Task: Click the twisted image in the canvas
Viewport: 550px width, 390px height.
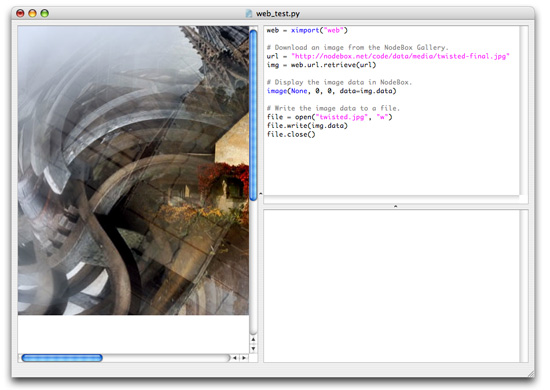Action: 133,170
